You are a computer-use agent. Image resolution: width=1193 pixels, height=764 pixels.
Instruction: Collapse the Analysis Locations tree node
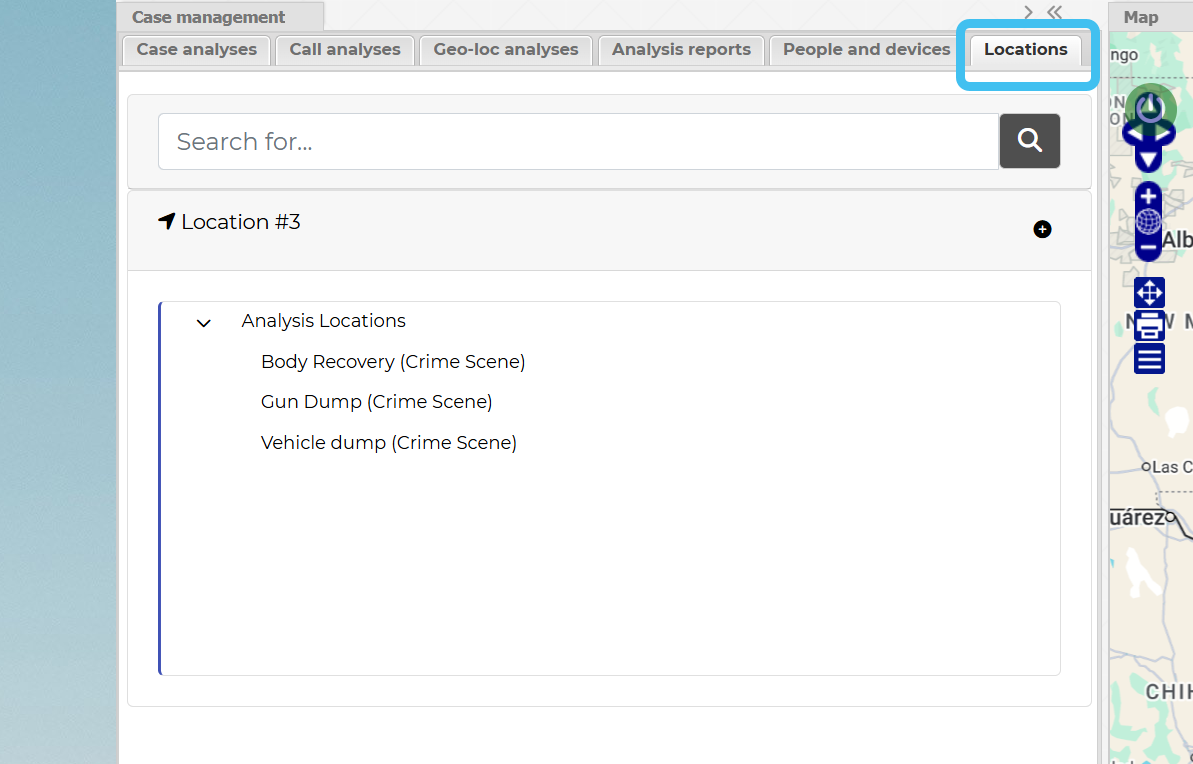(x=204, y=323)
